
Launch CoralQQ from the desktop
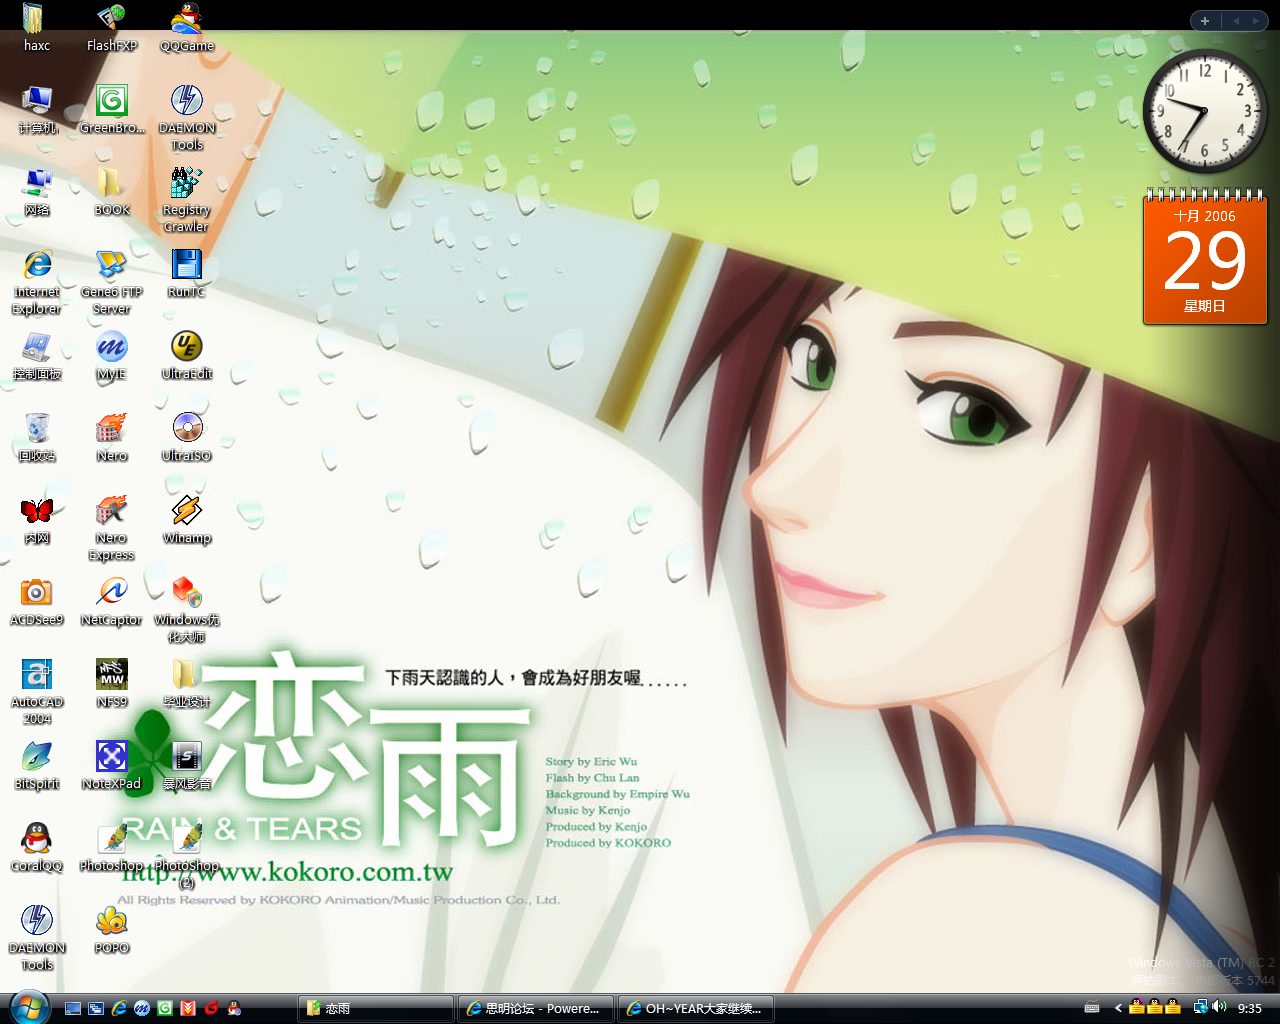[x=37, y=848]
